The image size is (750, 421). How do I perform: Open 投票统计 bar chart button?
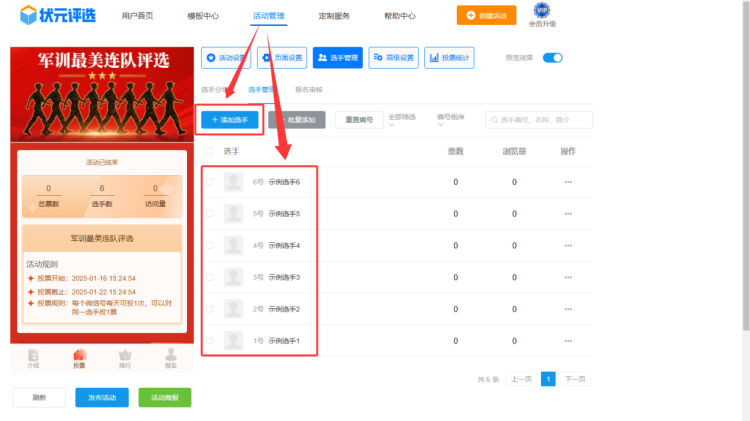pos(450,58)
